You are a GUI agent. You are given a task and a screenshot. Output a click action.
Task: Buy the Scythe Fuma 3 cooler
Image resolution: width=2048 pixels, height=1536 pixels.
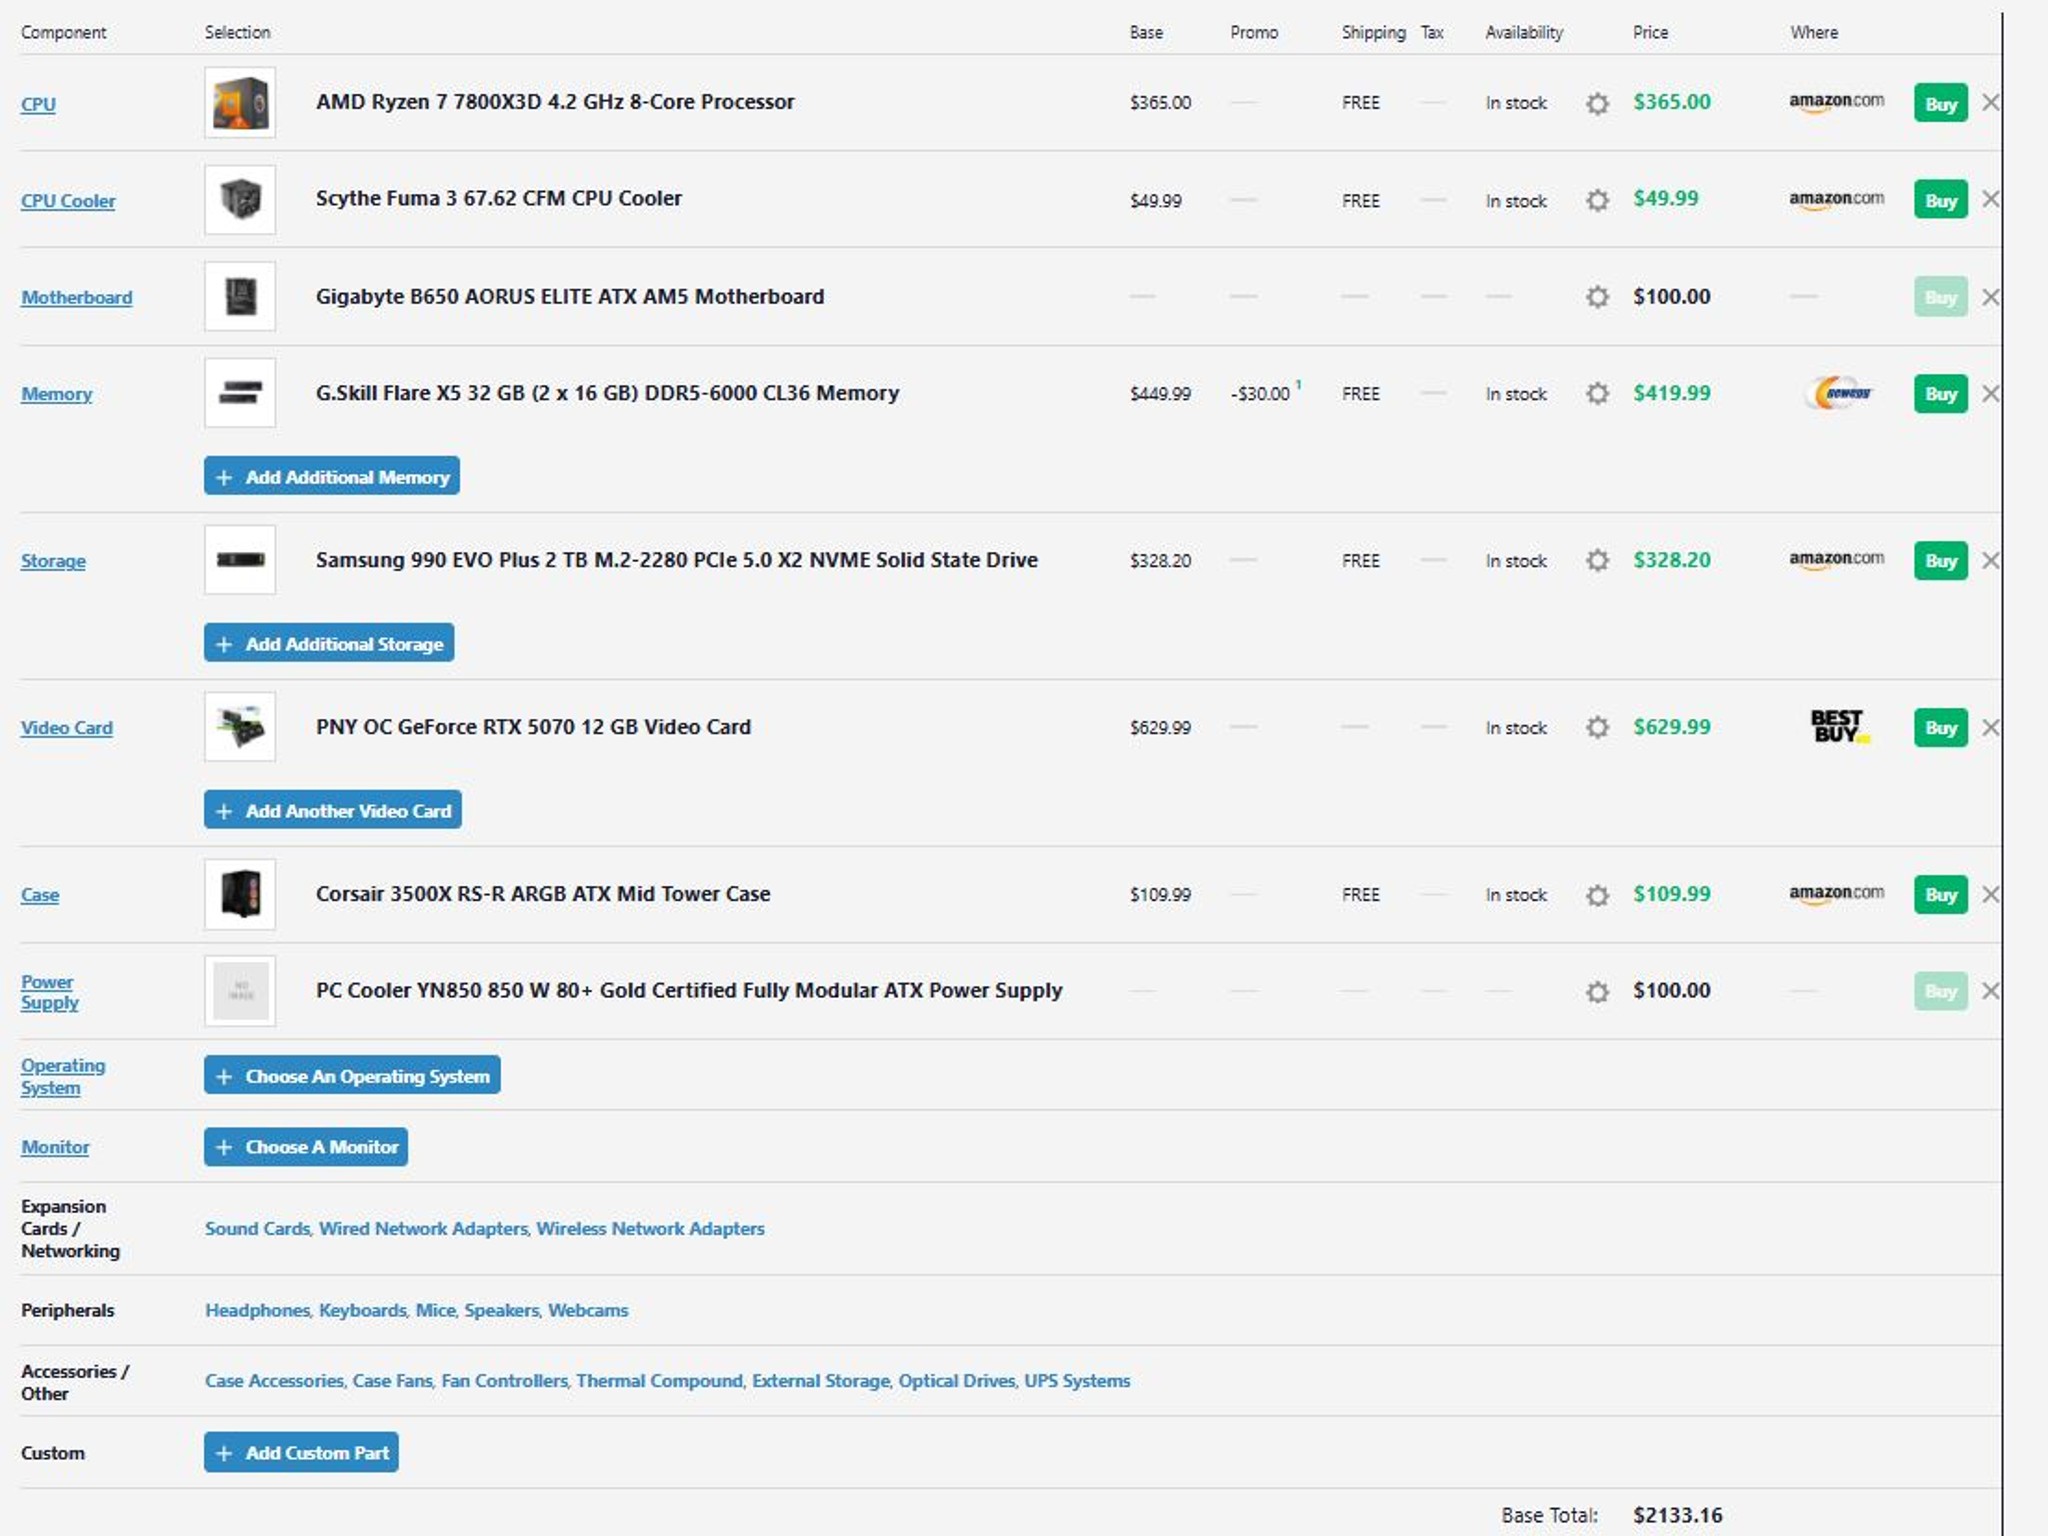[x=1940, y=200]
